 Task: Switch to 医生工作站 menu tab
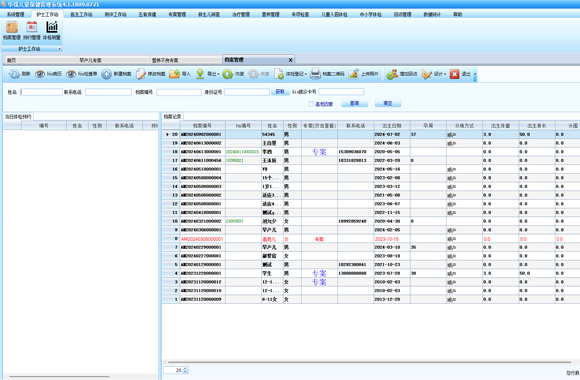81,14
